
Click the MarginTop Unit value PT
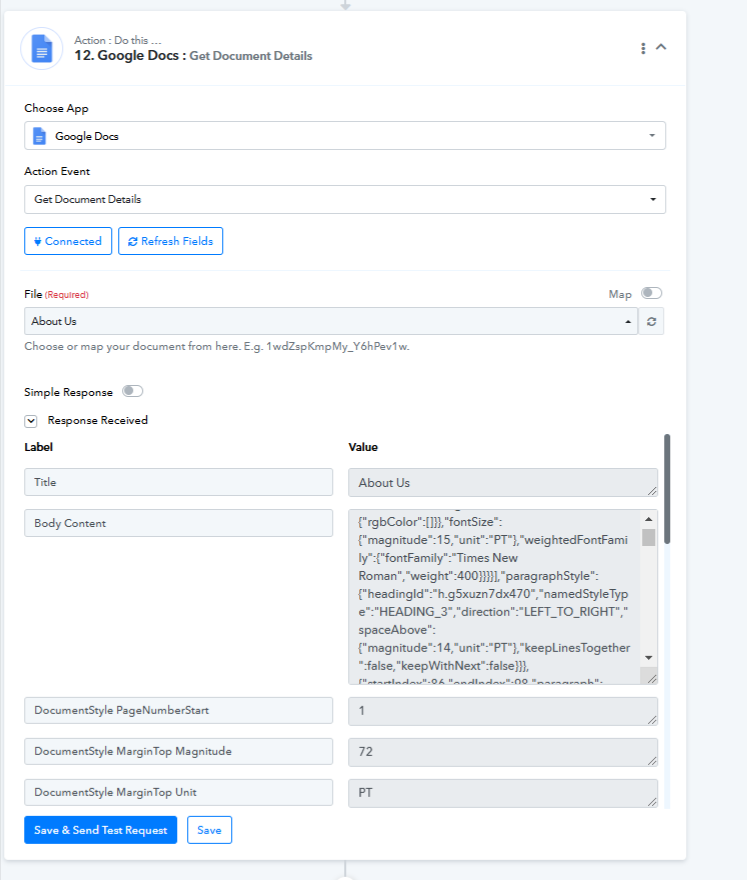[x=503, y=793]
